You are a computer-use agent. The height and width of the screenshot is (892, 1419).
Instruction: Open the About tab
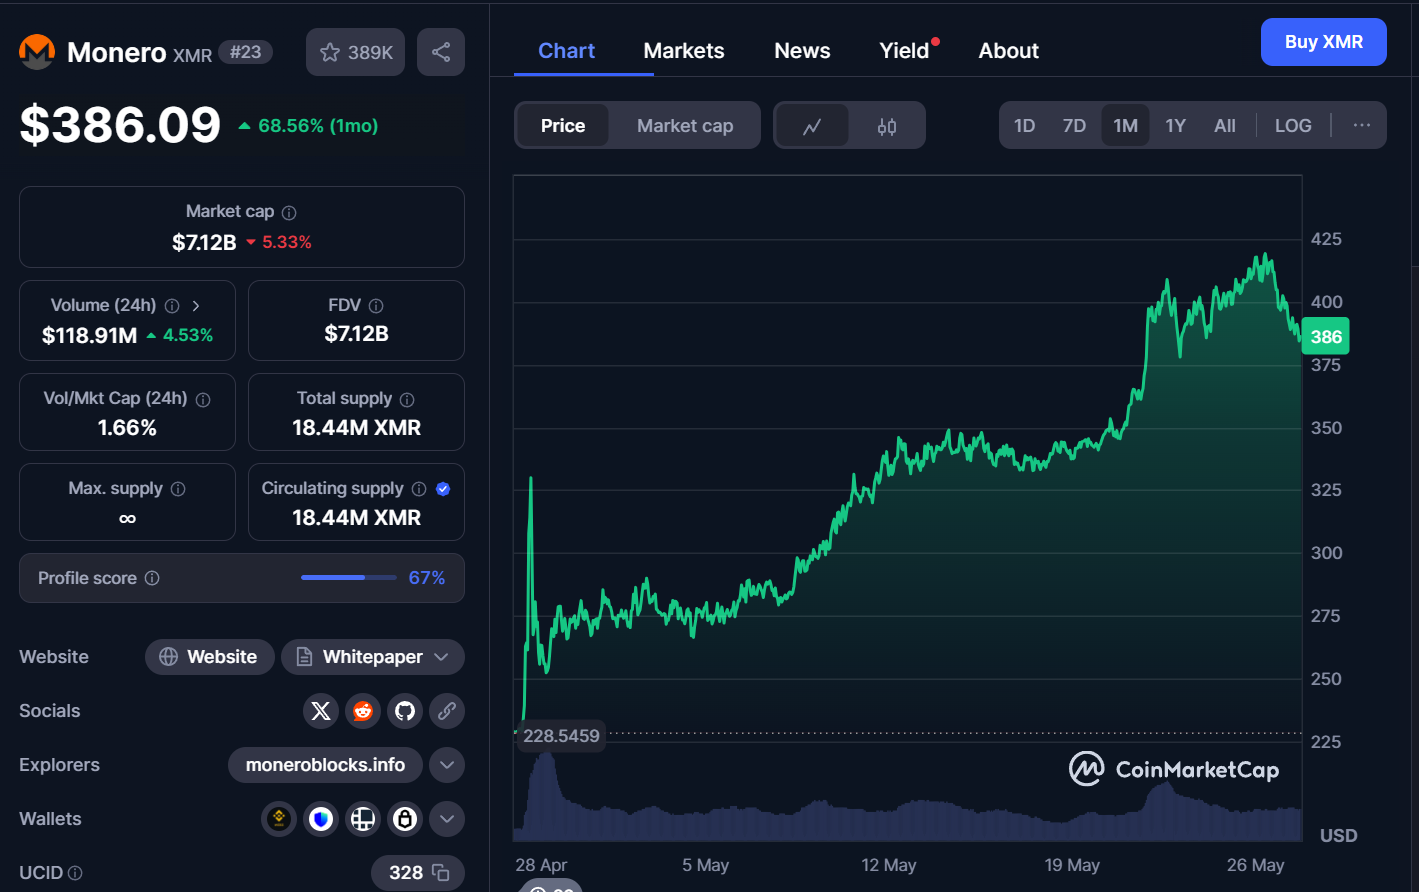tap(1008, 51)
